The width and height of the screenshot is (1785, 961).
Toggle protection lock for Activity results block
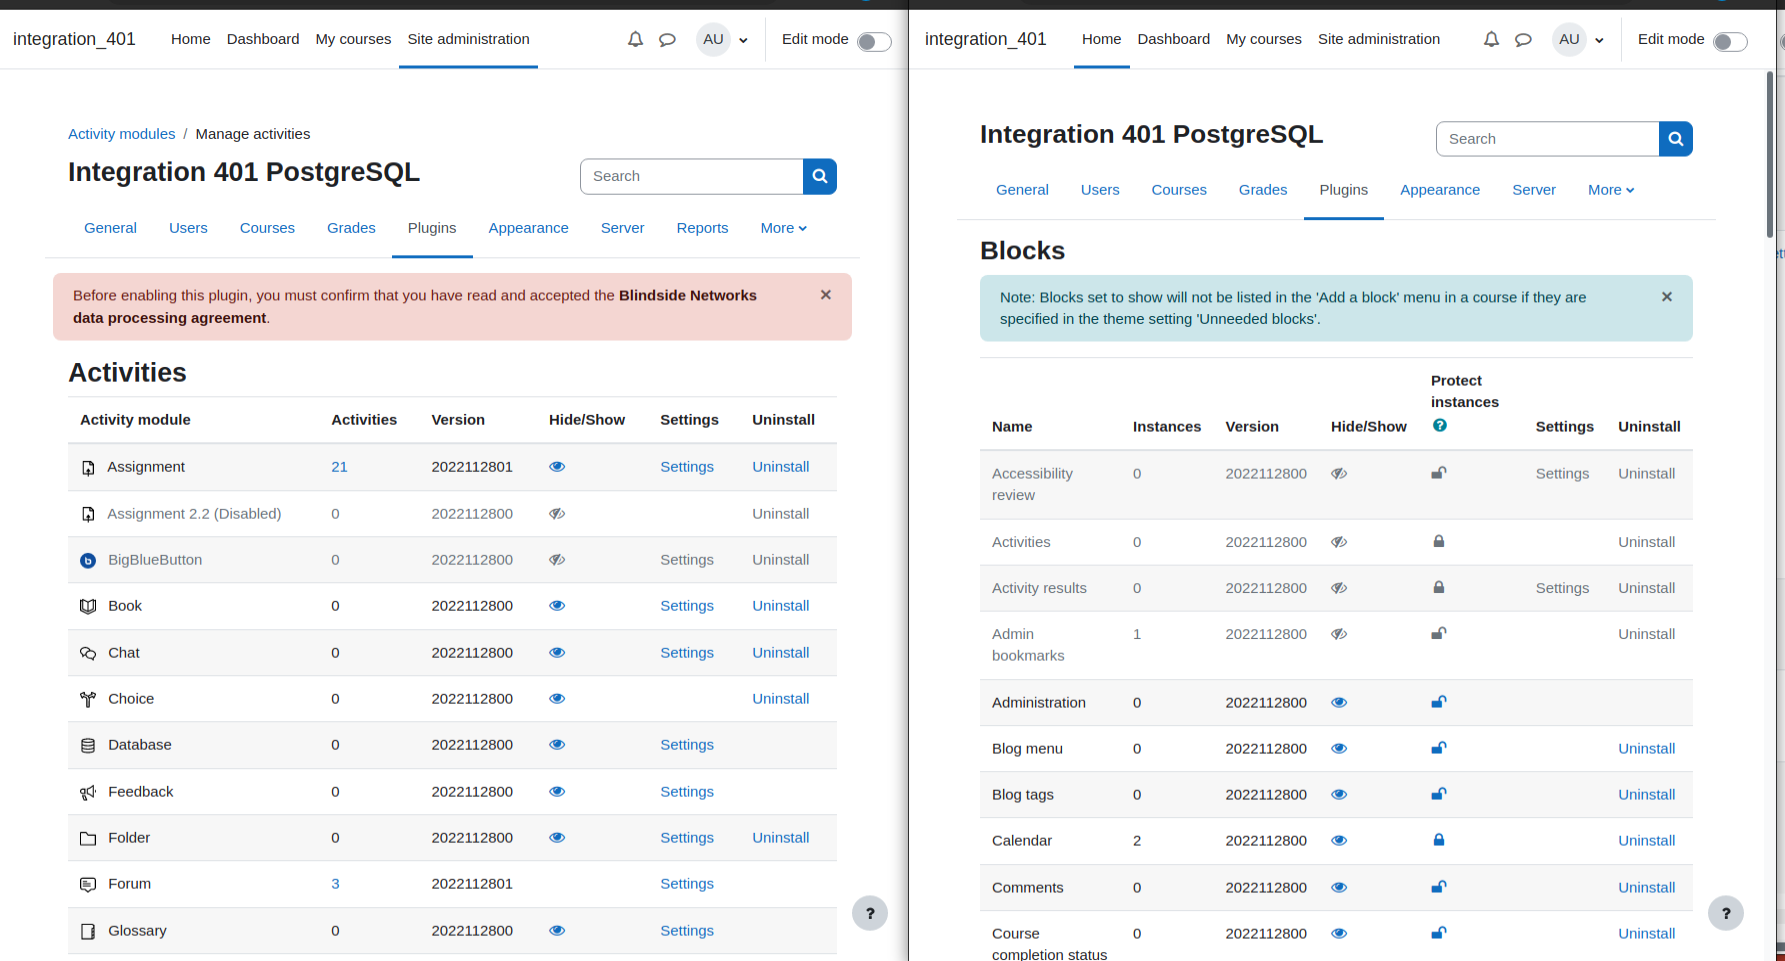[x=1439, y=587]
